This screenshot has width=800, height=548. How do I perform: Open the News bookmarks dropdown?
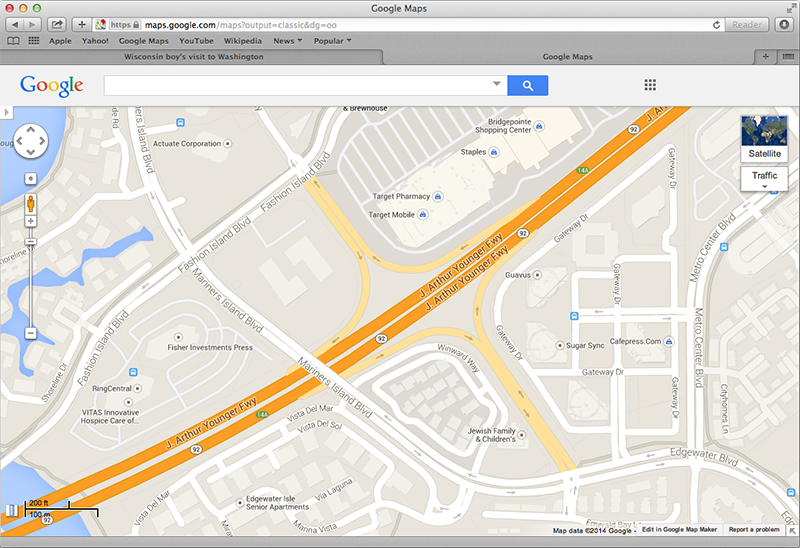coord(288,41)
